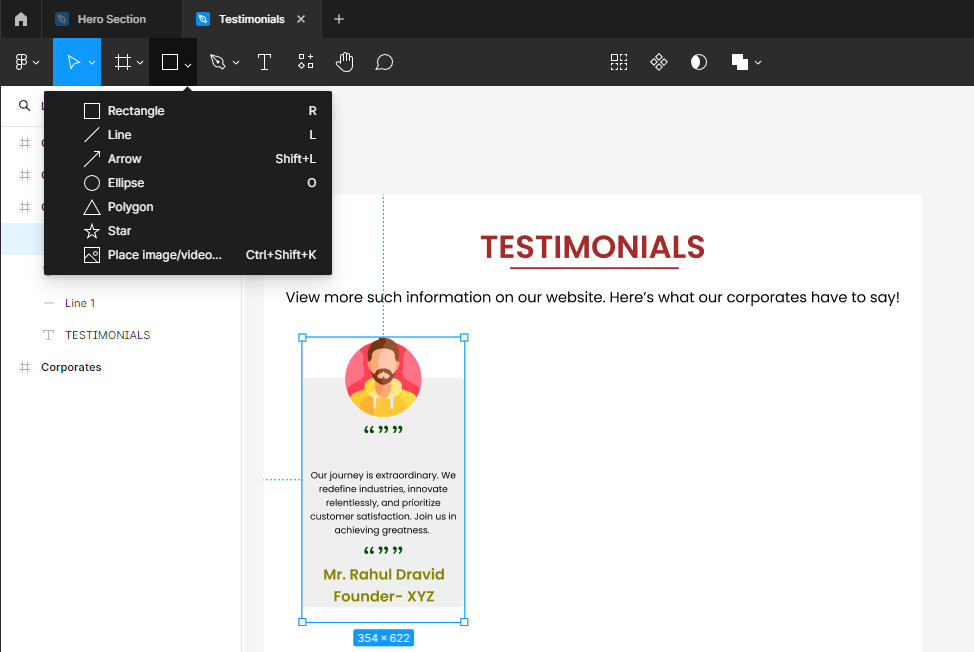Image resolution: width=974 pixels, height=652 pixels.
Task: Close the Testimonials tab
Action: point(301,19)
